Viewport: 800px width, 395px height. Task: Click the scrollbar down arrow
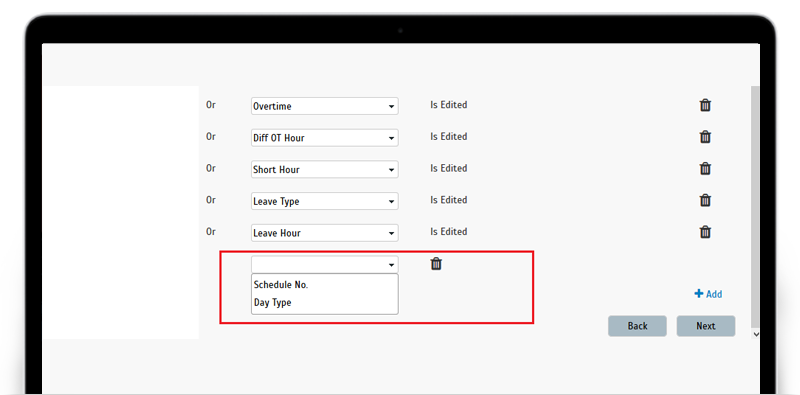[756, 334]
